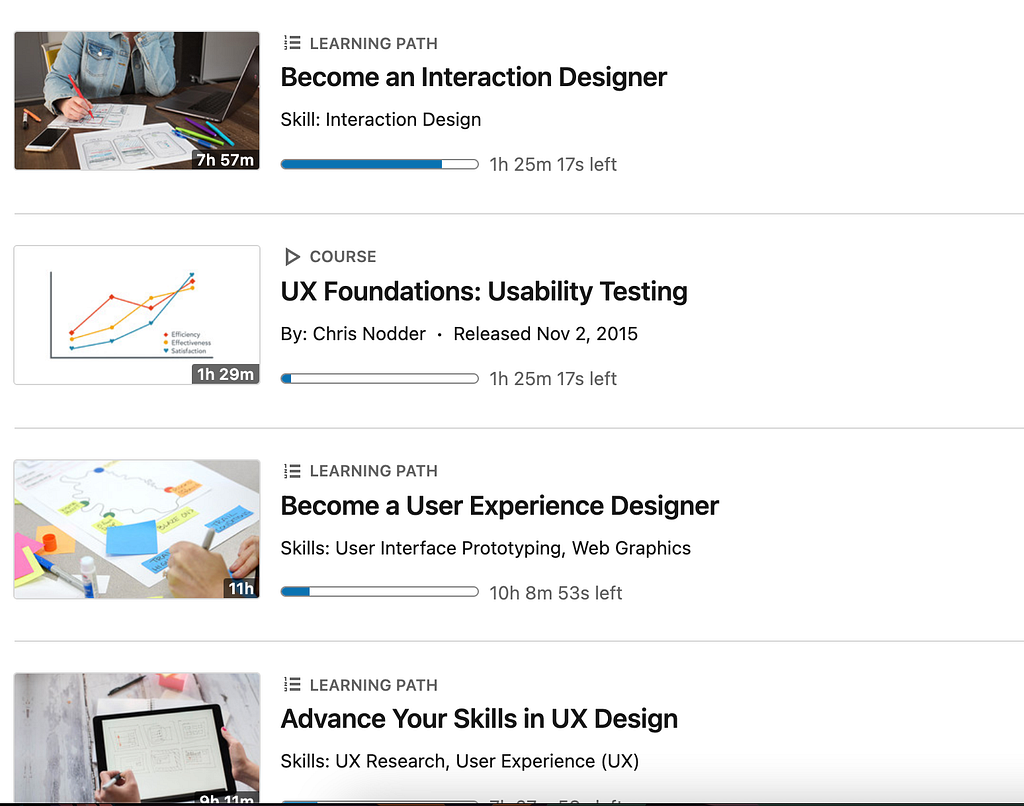Click the 1h 29m duration badge
The image size is (1024, 806).
(x=225, y=375)
